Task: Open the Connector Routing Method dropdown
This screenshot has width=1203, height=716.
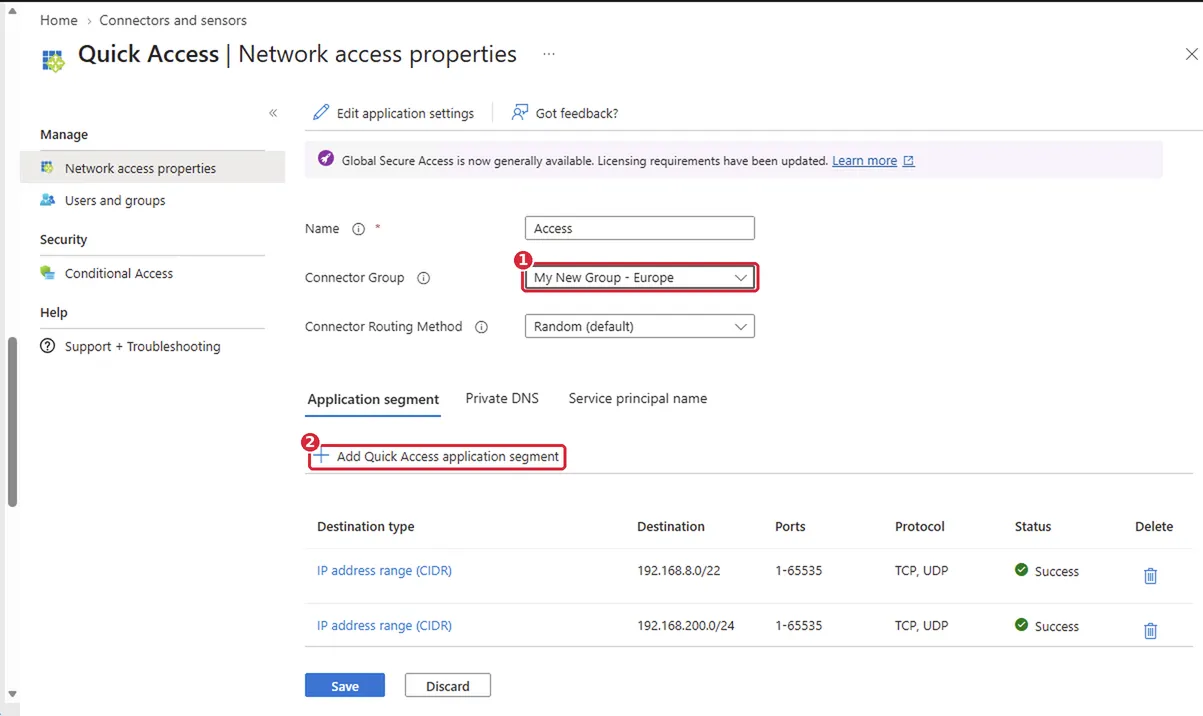Action: coord(640,326)
